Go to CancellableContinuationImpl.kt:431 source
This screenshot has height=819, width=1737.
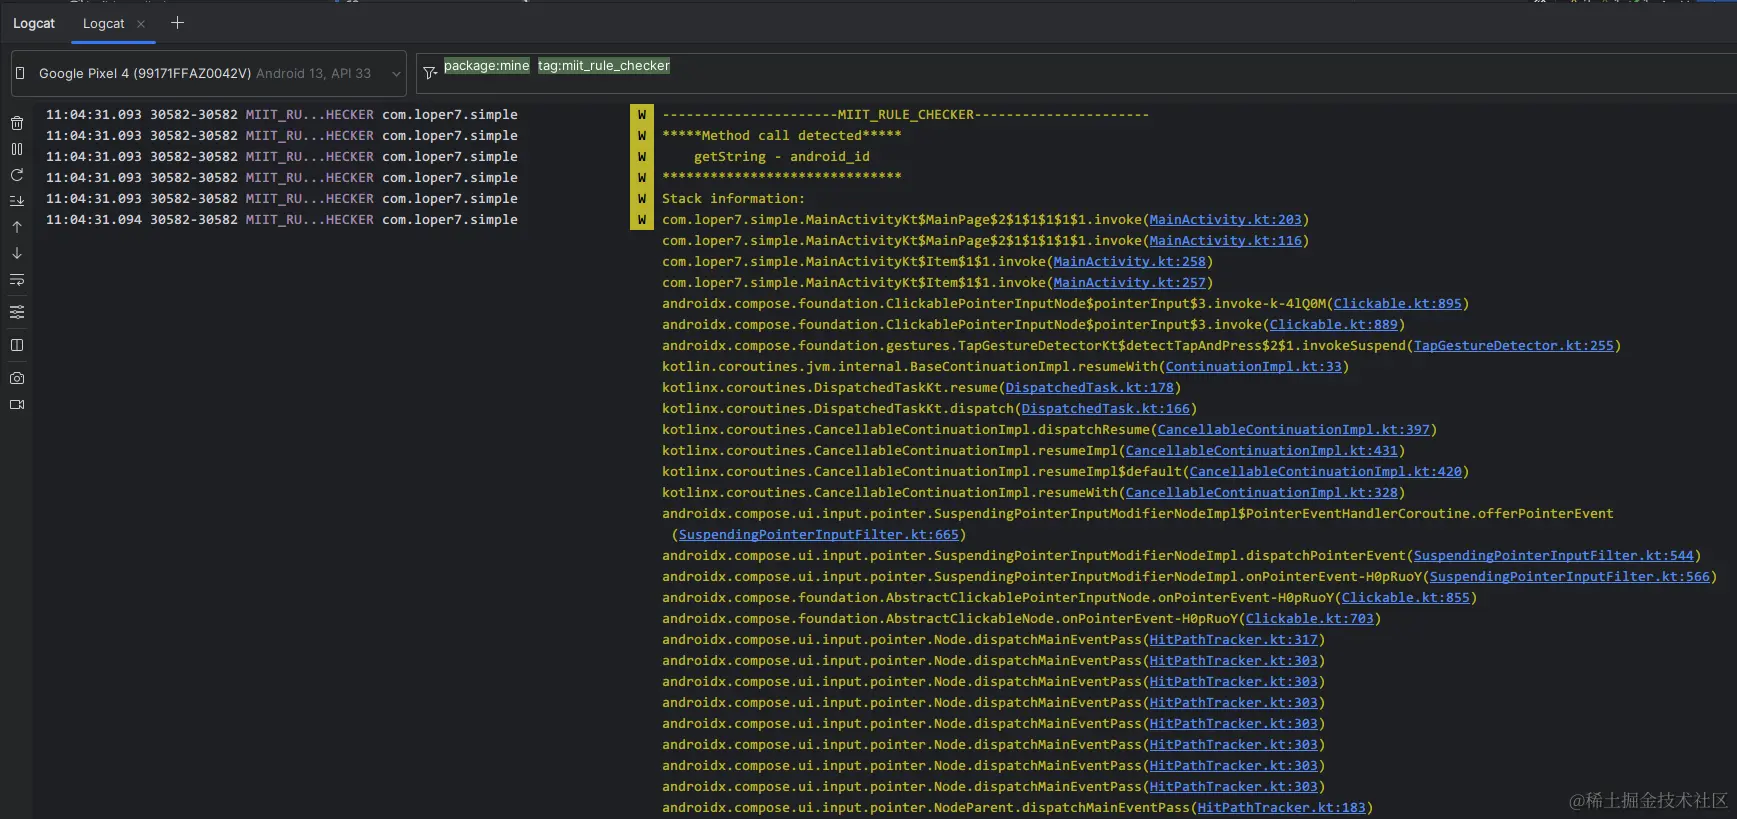click(x=1261, y=450)
